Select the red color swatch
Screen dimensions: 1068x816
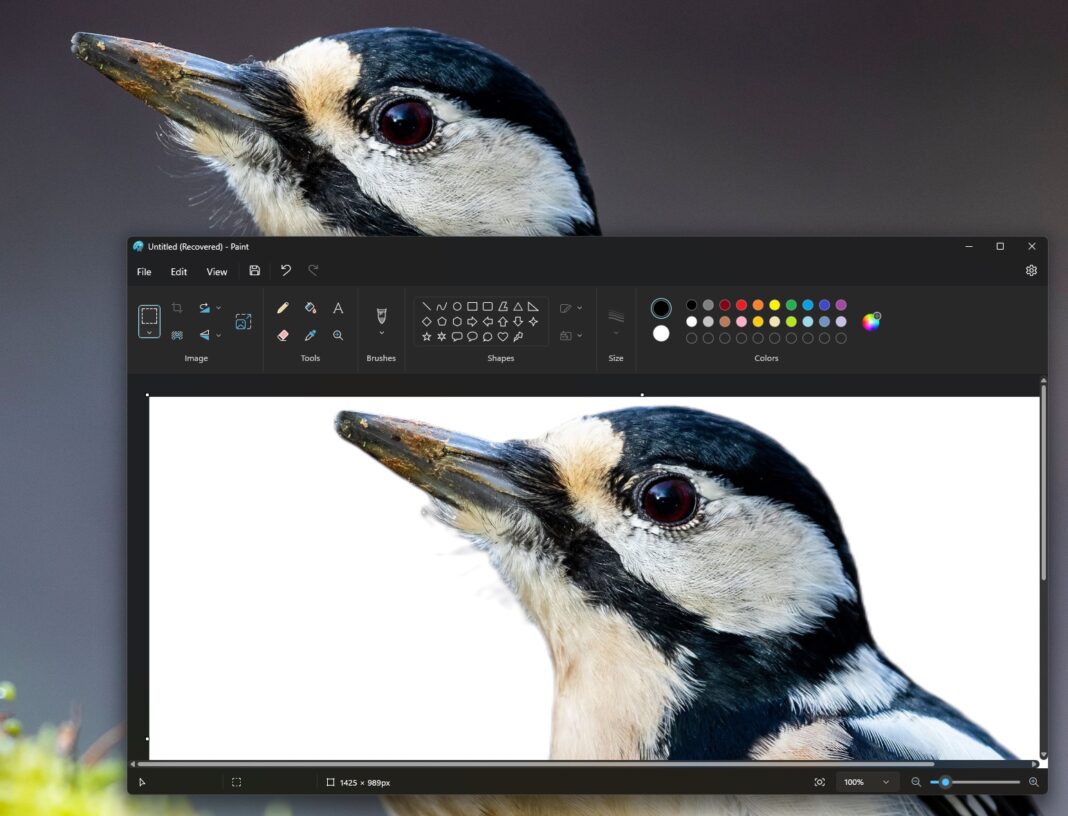pyautogui.click(x=740, y=305)
